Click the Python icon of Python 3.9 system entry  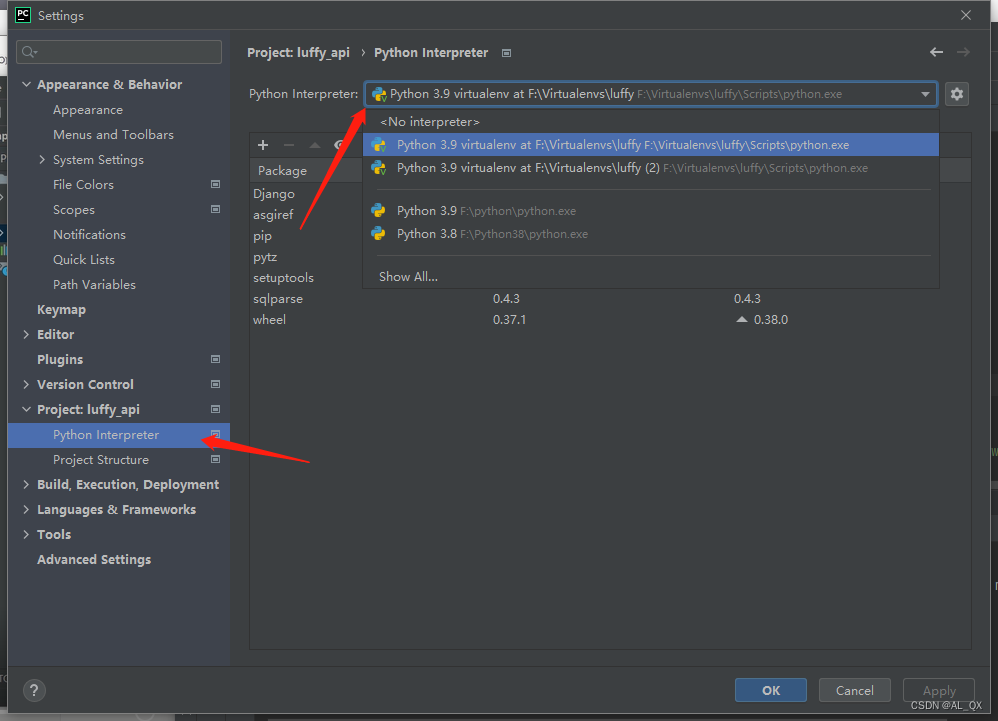(379, 211)
